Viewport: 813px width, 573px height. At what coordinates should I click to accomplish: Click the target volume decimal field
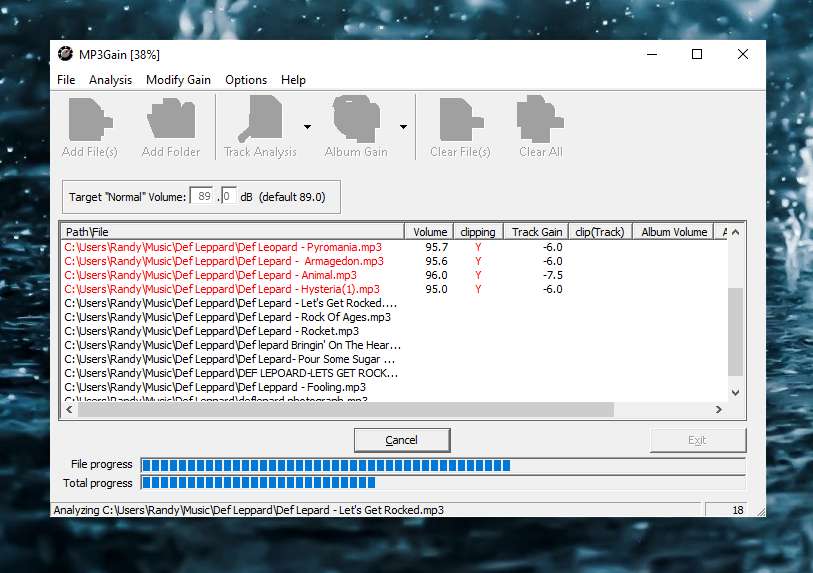click(x=229, y=196)
